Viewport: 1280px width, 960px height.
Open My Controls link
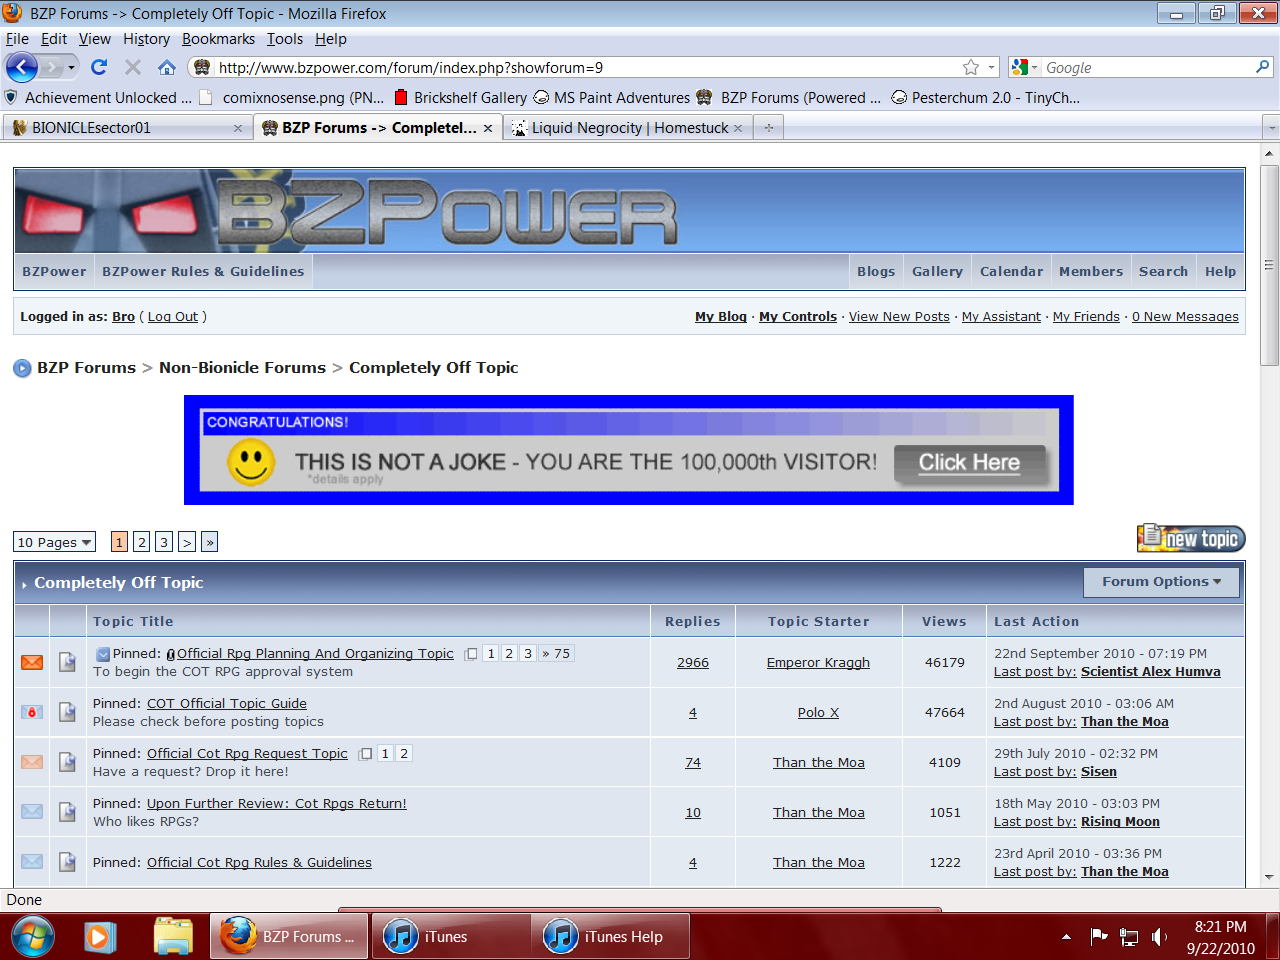[x=798, y=316]
